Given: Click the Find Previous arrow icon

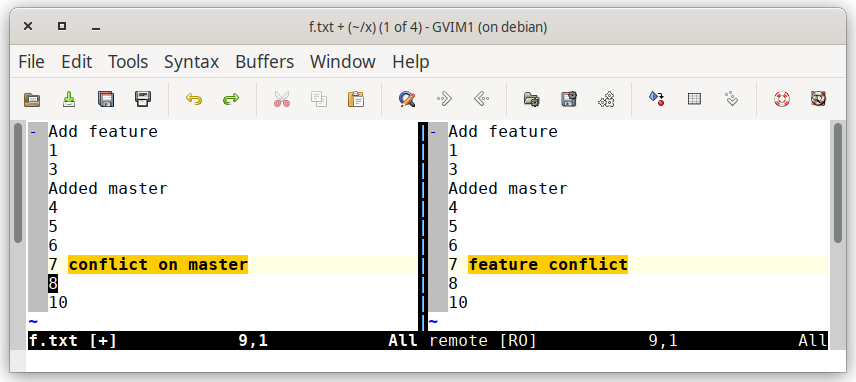Looking at the screenshot, I should 481,99.
